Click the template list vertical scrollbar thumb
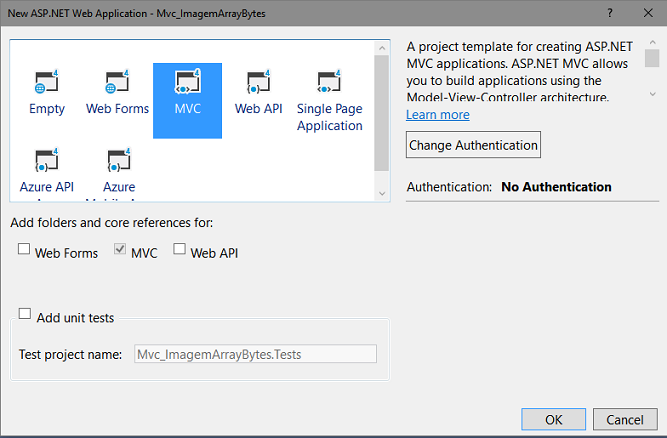Screen dimensions: 667x438 coord(382,113)
